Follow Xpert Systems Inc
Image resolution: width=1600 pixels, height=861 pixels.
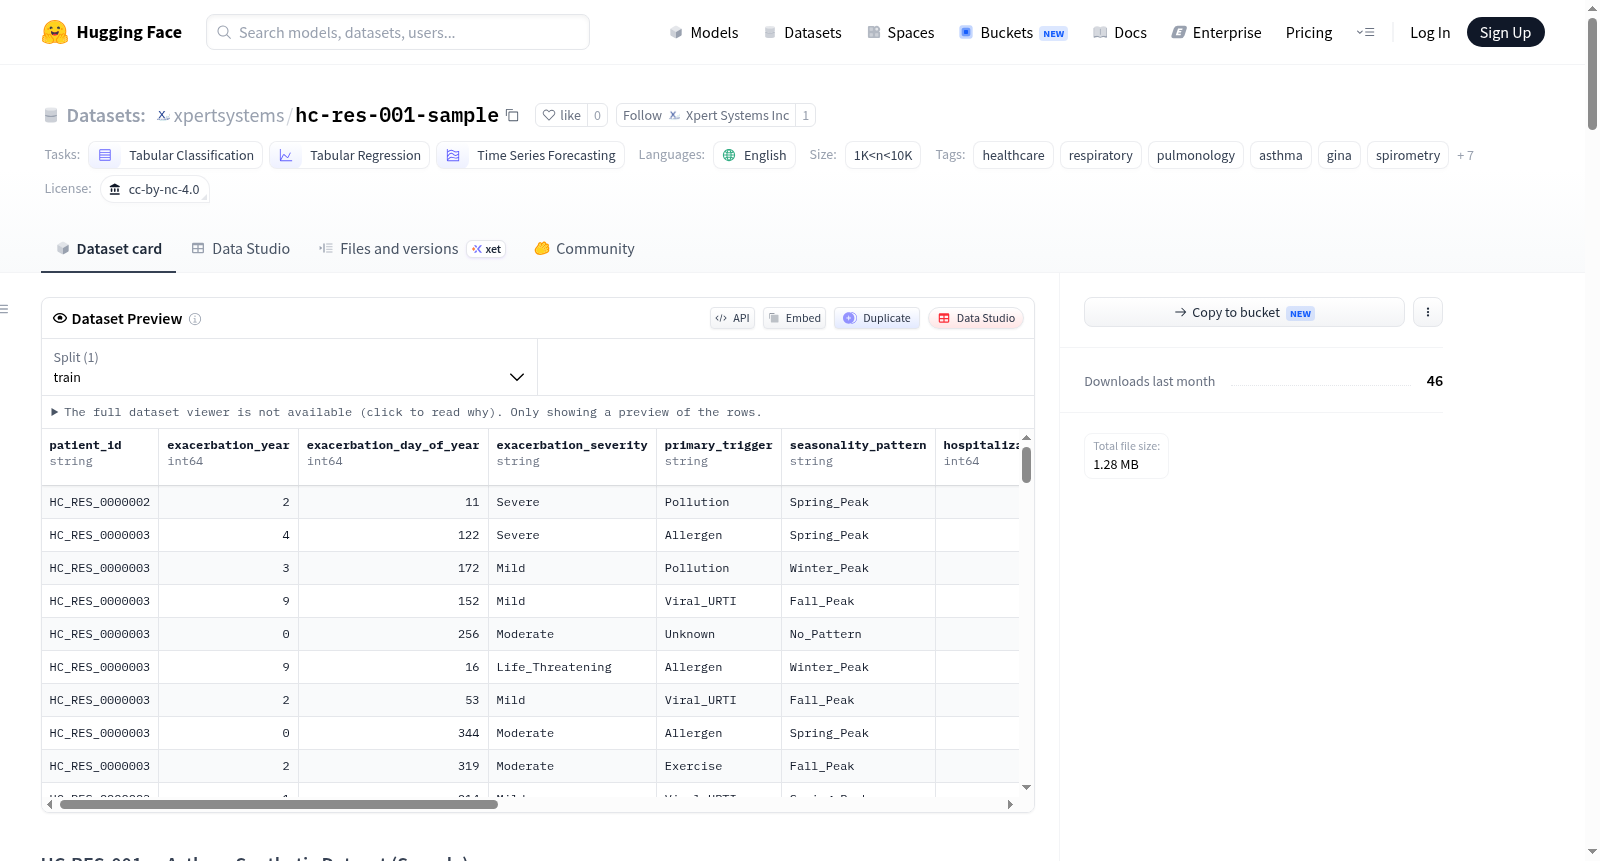(706, 115)
